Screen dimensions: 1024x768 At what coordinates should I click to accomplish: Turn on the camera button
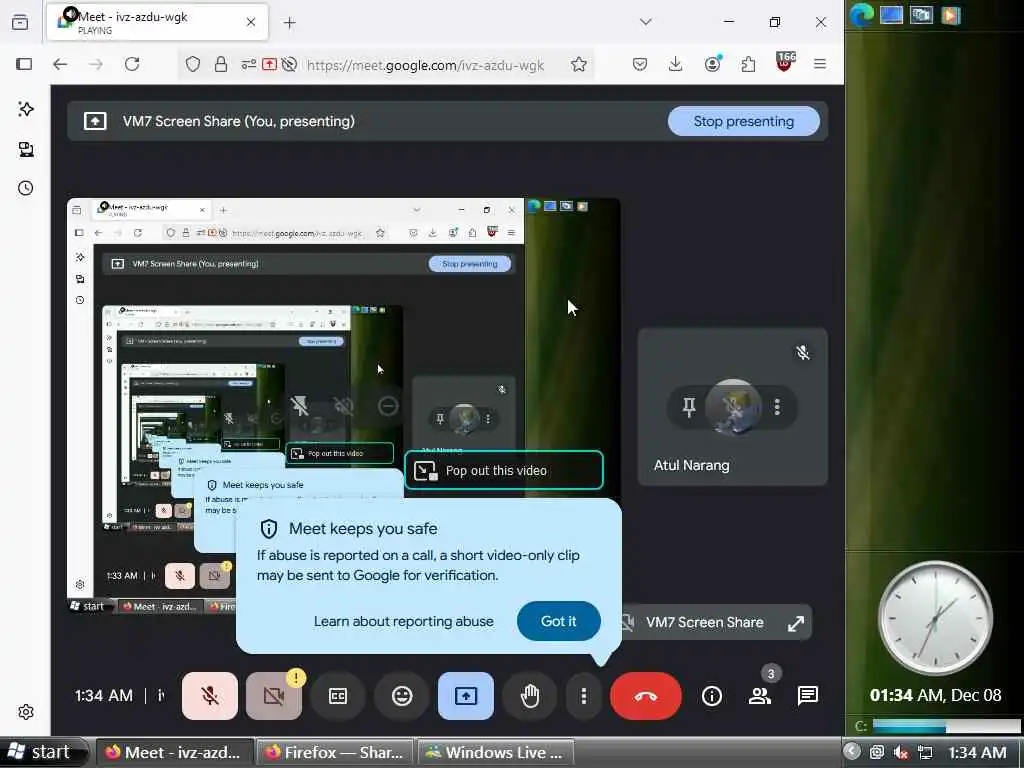(x=274, y=696)
